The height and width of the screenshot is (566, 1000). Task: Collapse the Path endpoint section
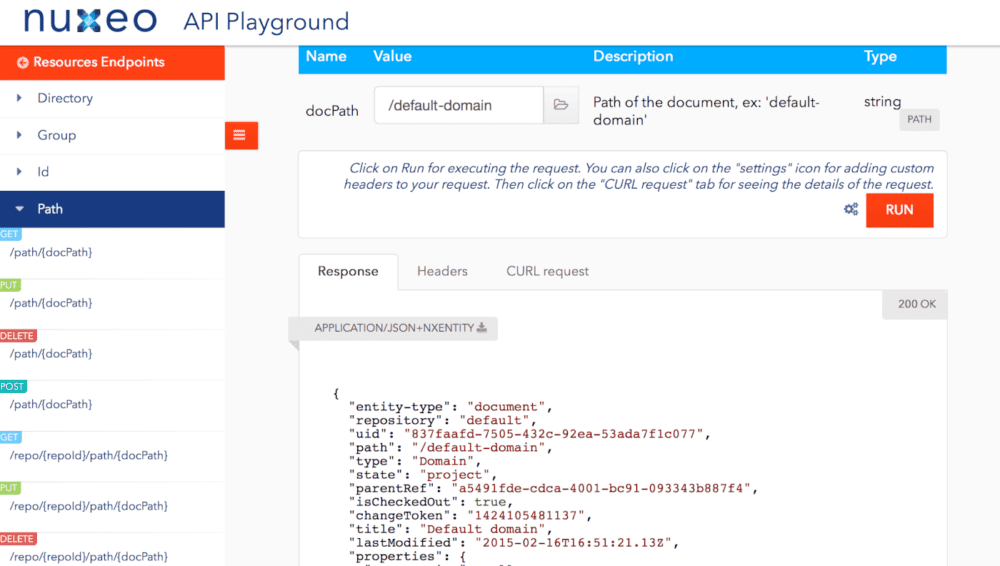[50, 209]
